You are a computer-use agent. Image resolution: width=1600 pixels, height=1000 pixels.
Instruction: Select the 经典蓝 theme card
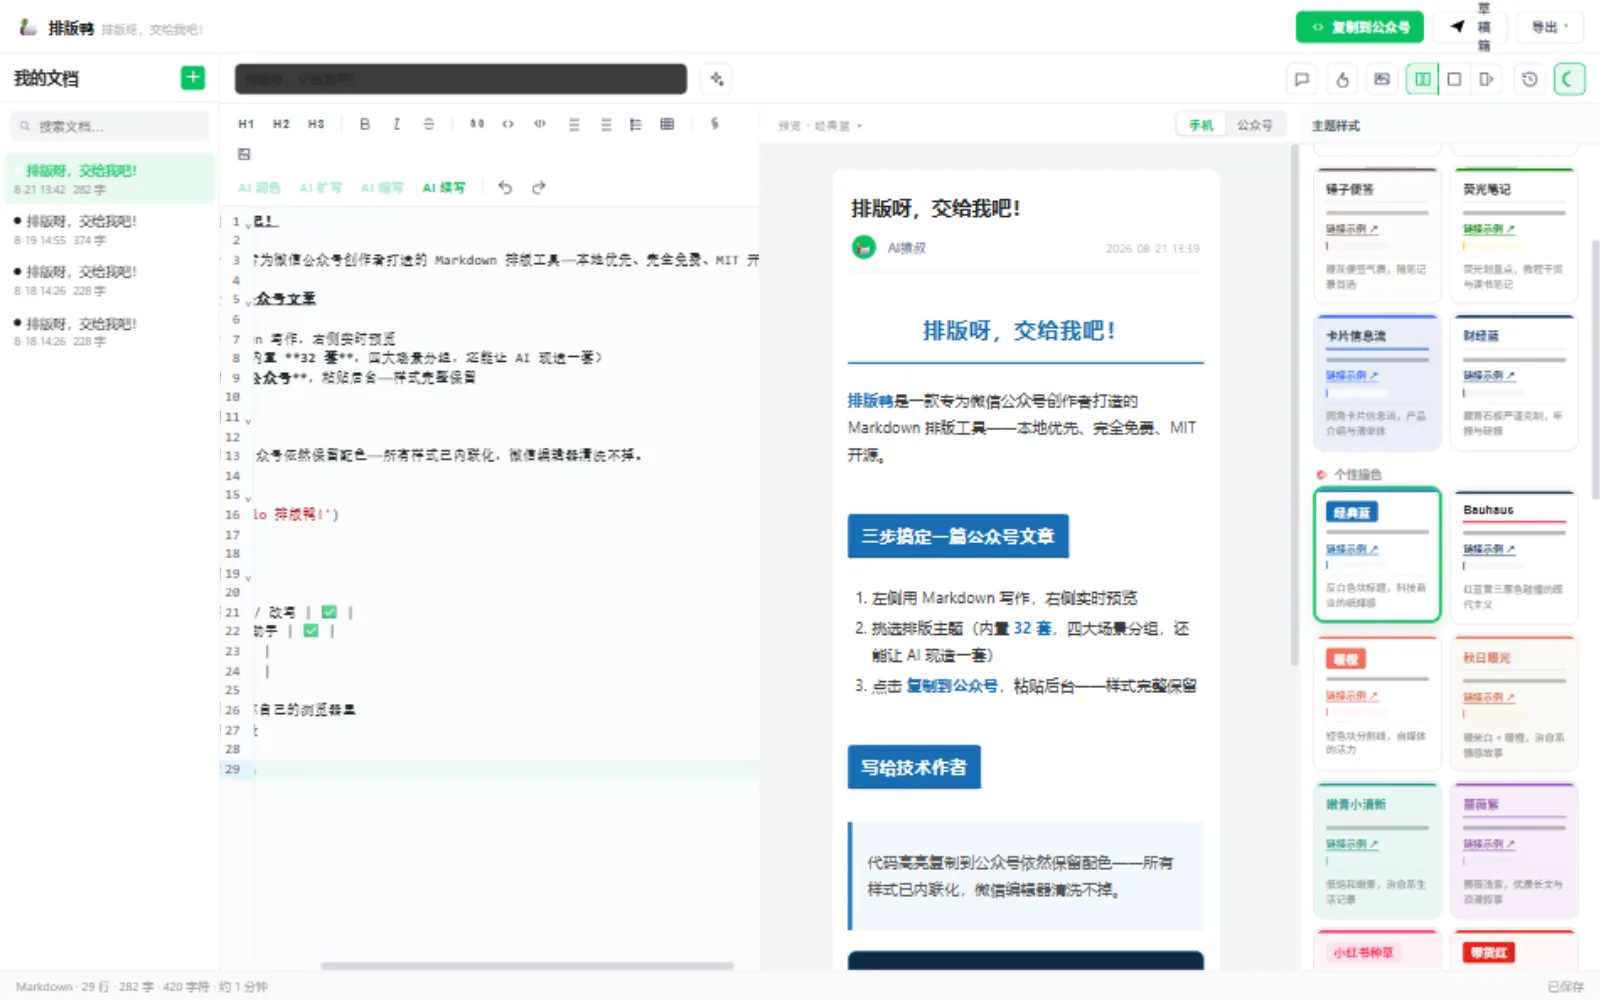[1377, 555]
